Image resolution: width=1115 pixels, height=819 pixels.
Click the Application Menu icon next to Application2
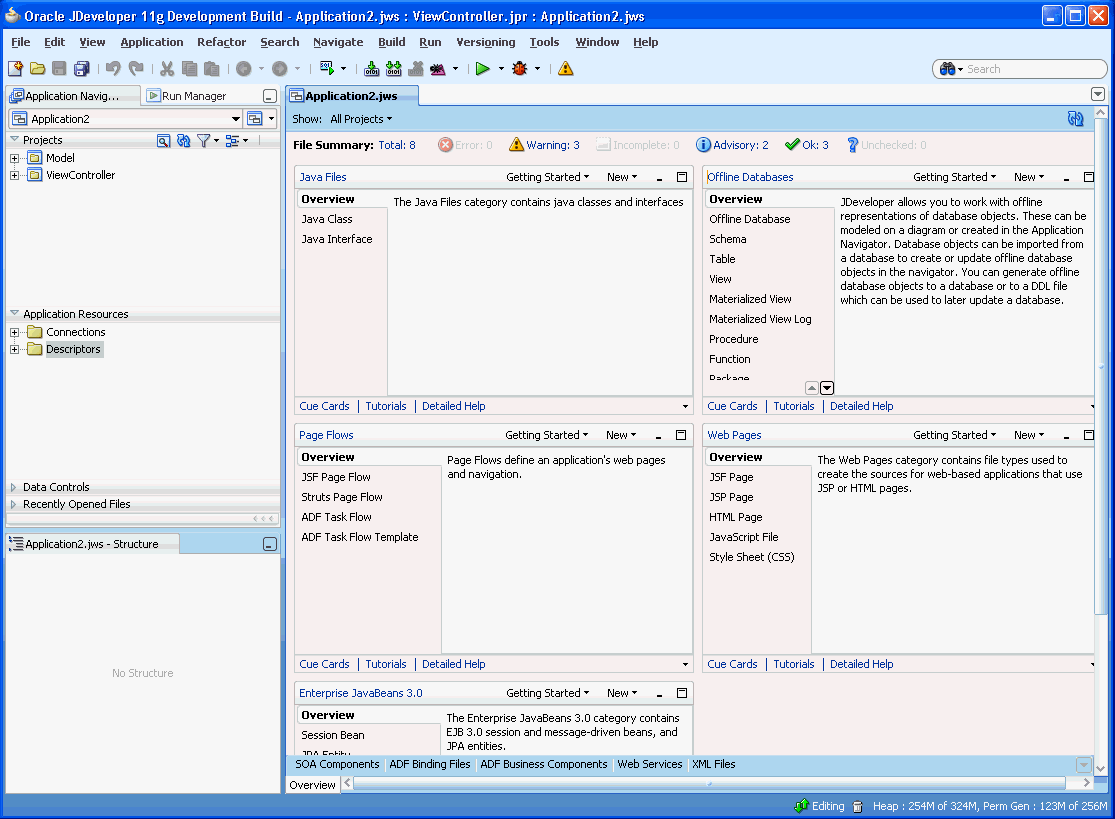point(255,119)
